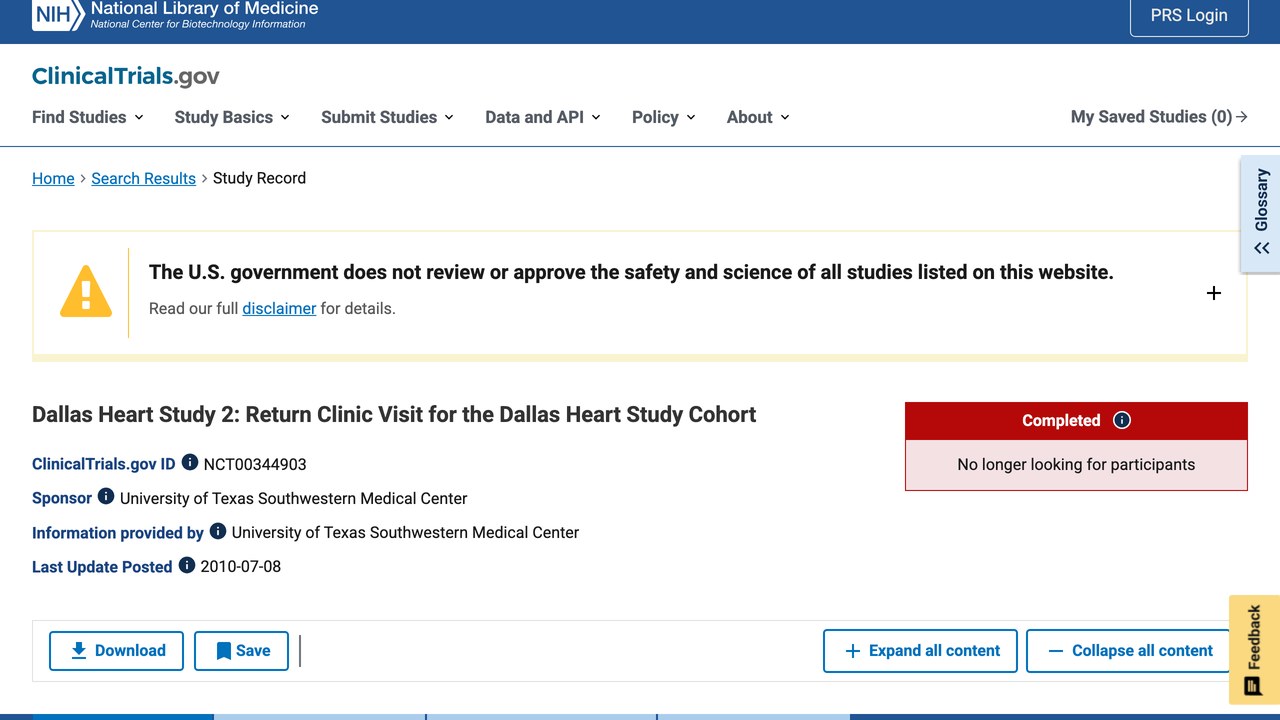Viewport: 1280px width, 720px height.
Task: Expand the Policy menu
Action: coord(664,117)
